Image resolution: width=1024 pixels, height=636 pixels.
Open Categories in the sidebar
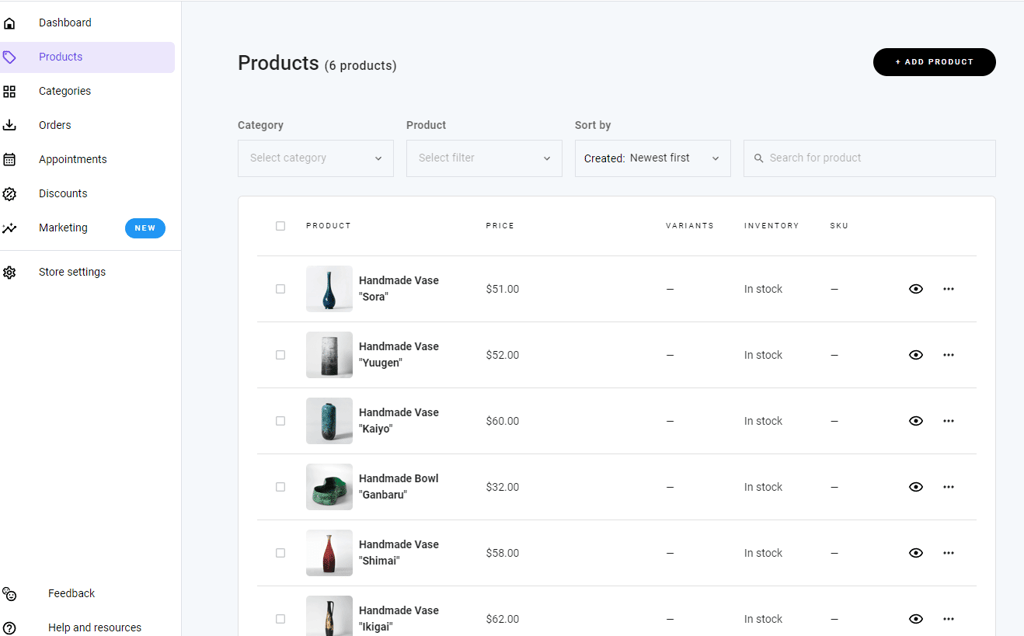tap(65, 91)
